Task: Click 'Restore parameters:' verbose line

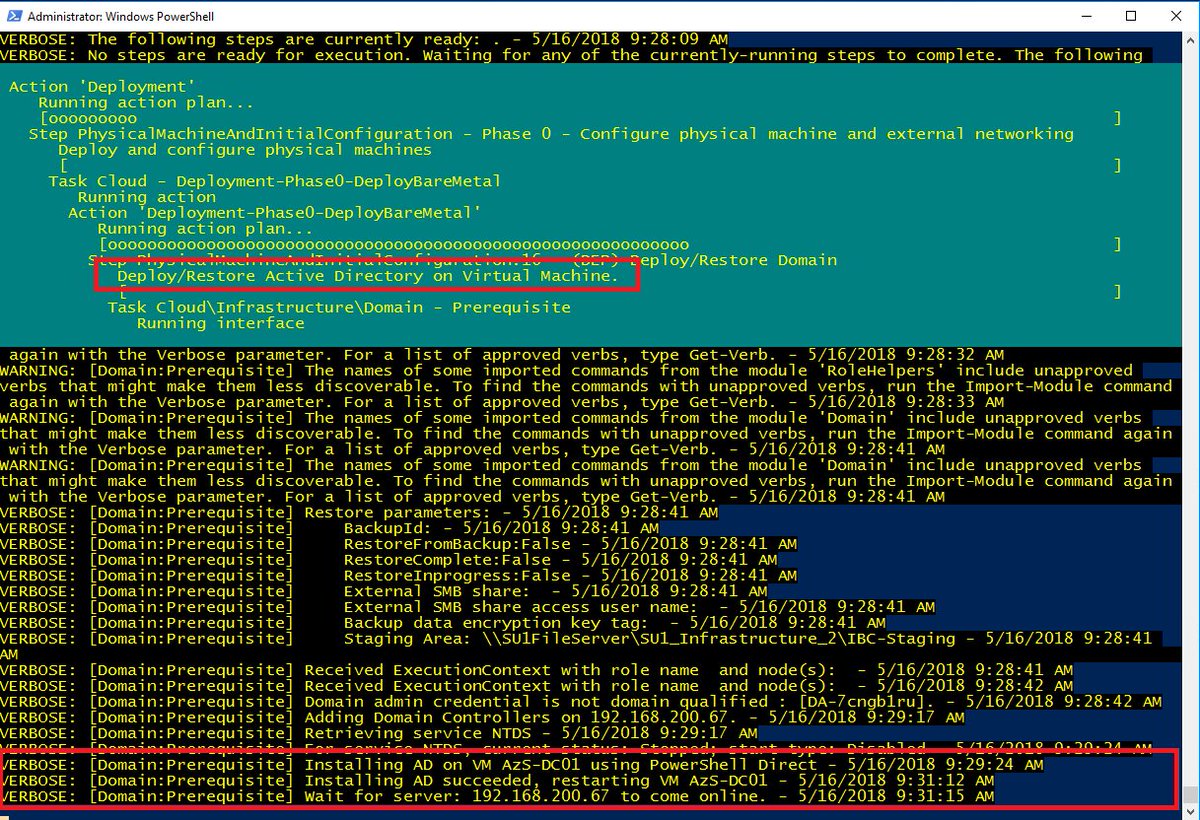Action: pos(359,512)
